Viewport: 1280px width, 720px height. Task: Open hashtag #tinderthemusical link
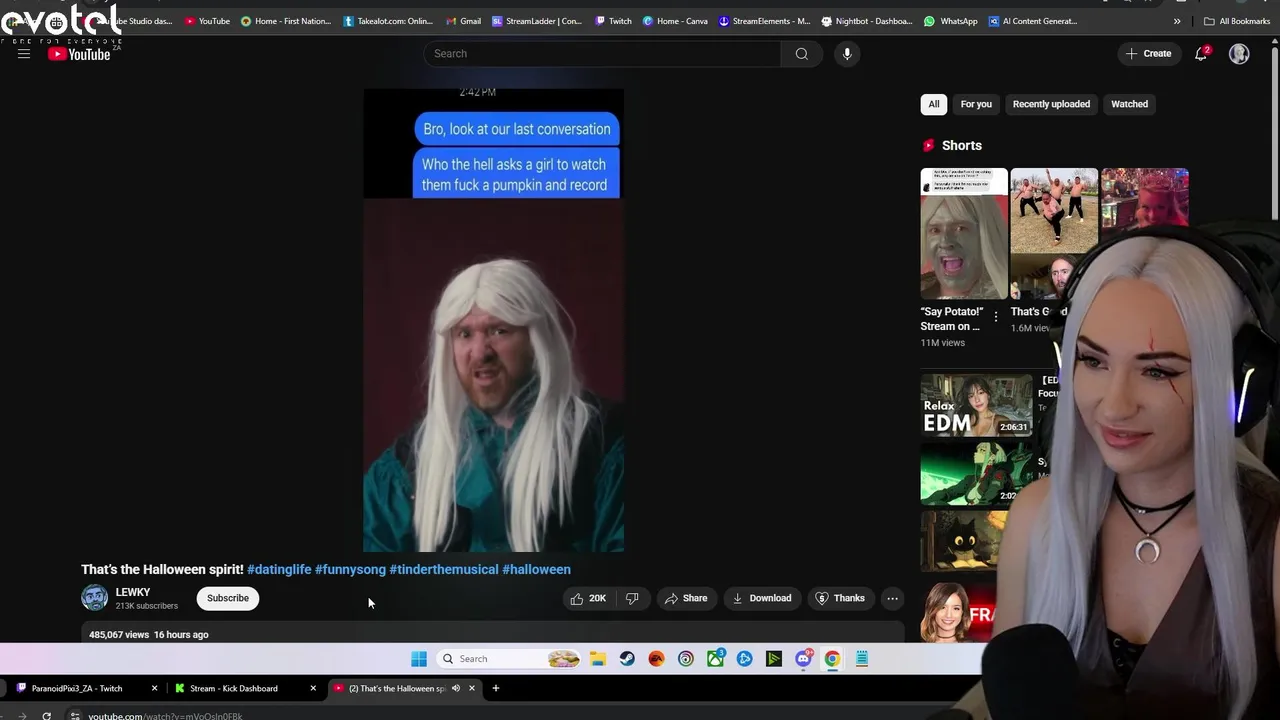click(444, 569)
